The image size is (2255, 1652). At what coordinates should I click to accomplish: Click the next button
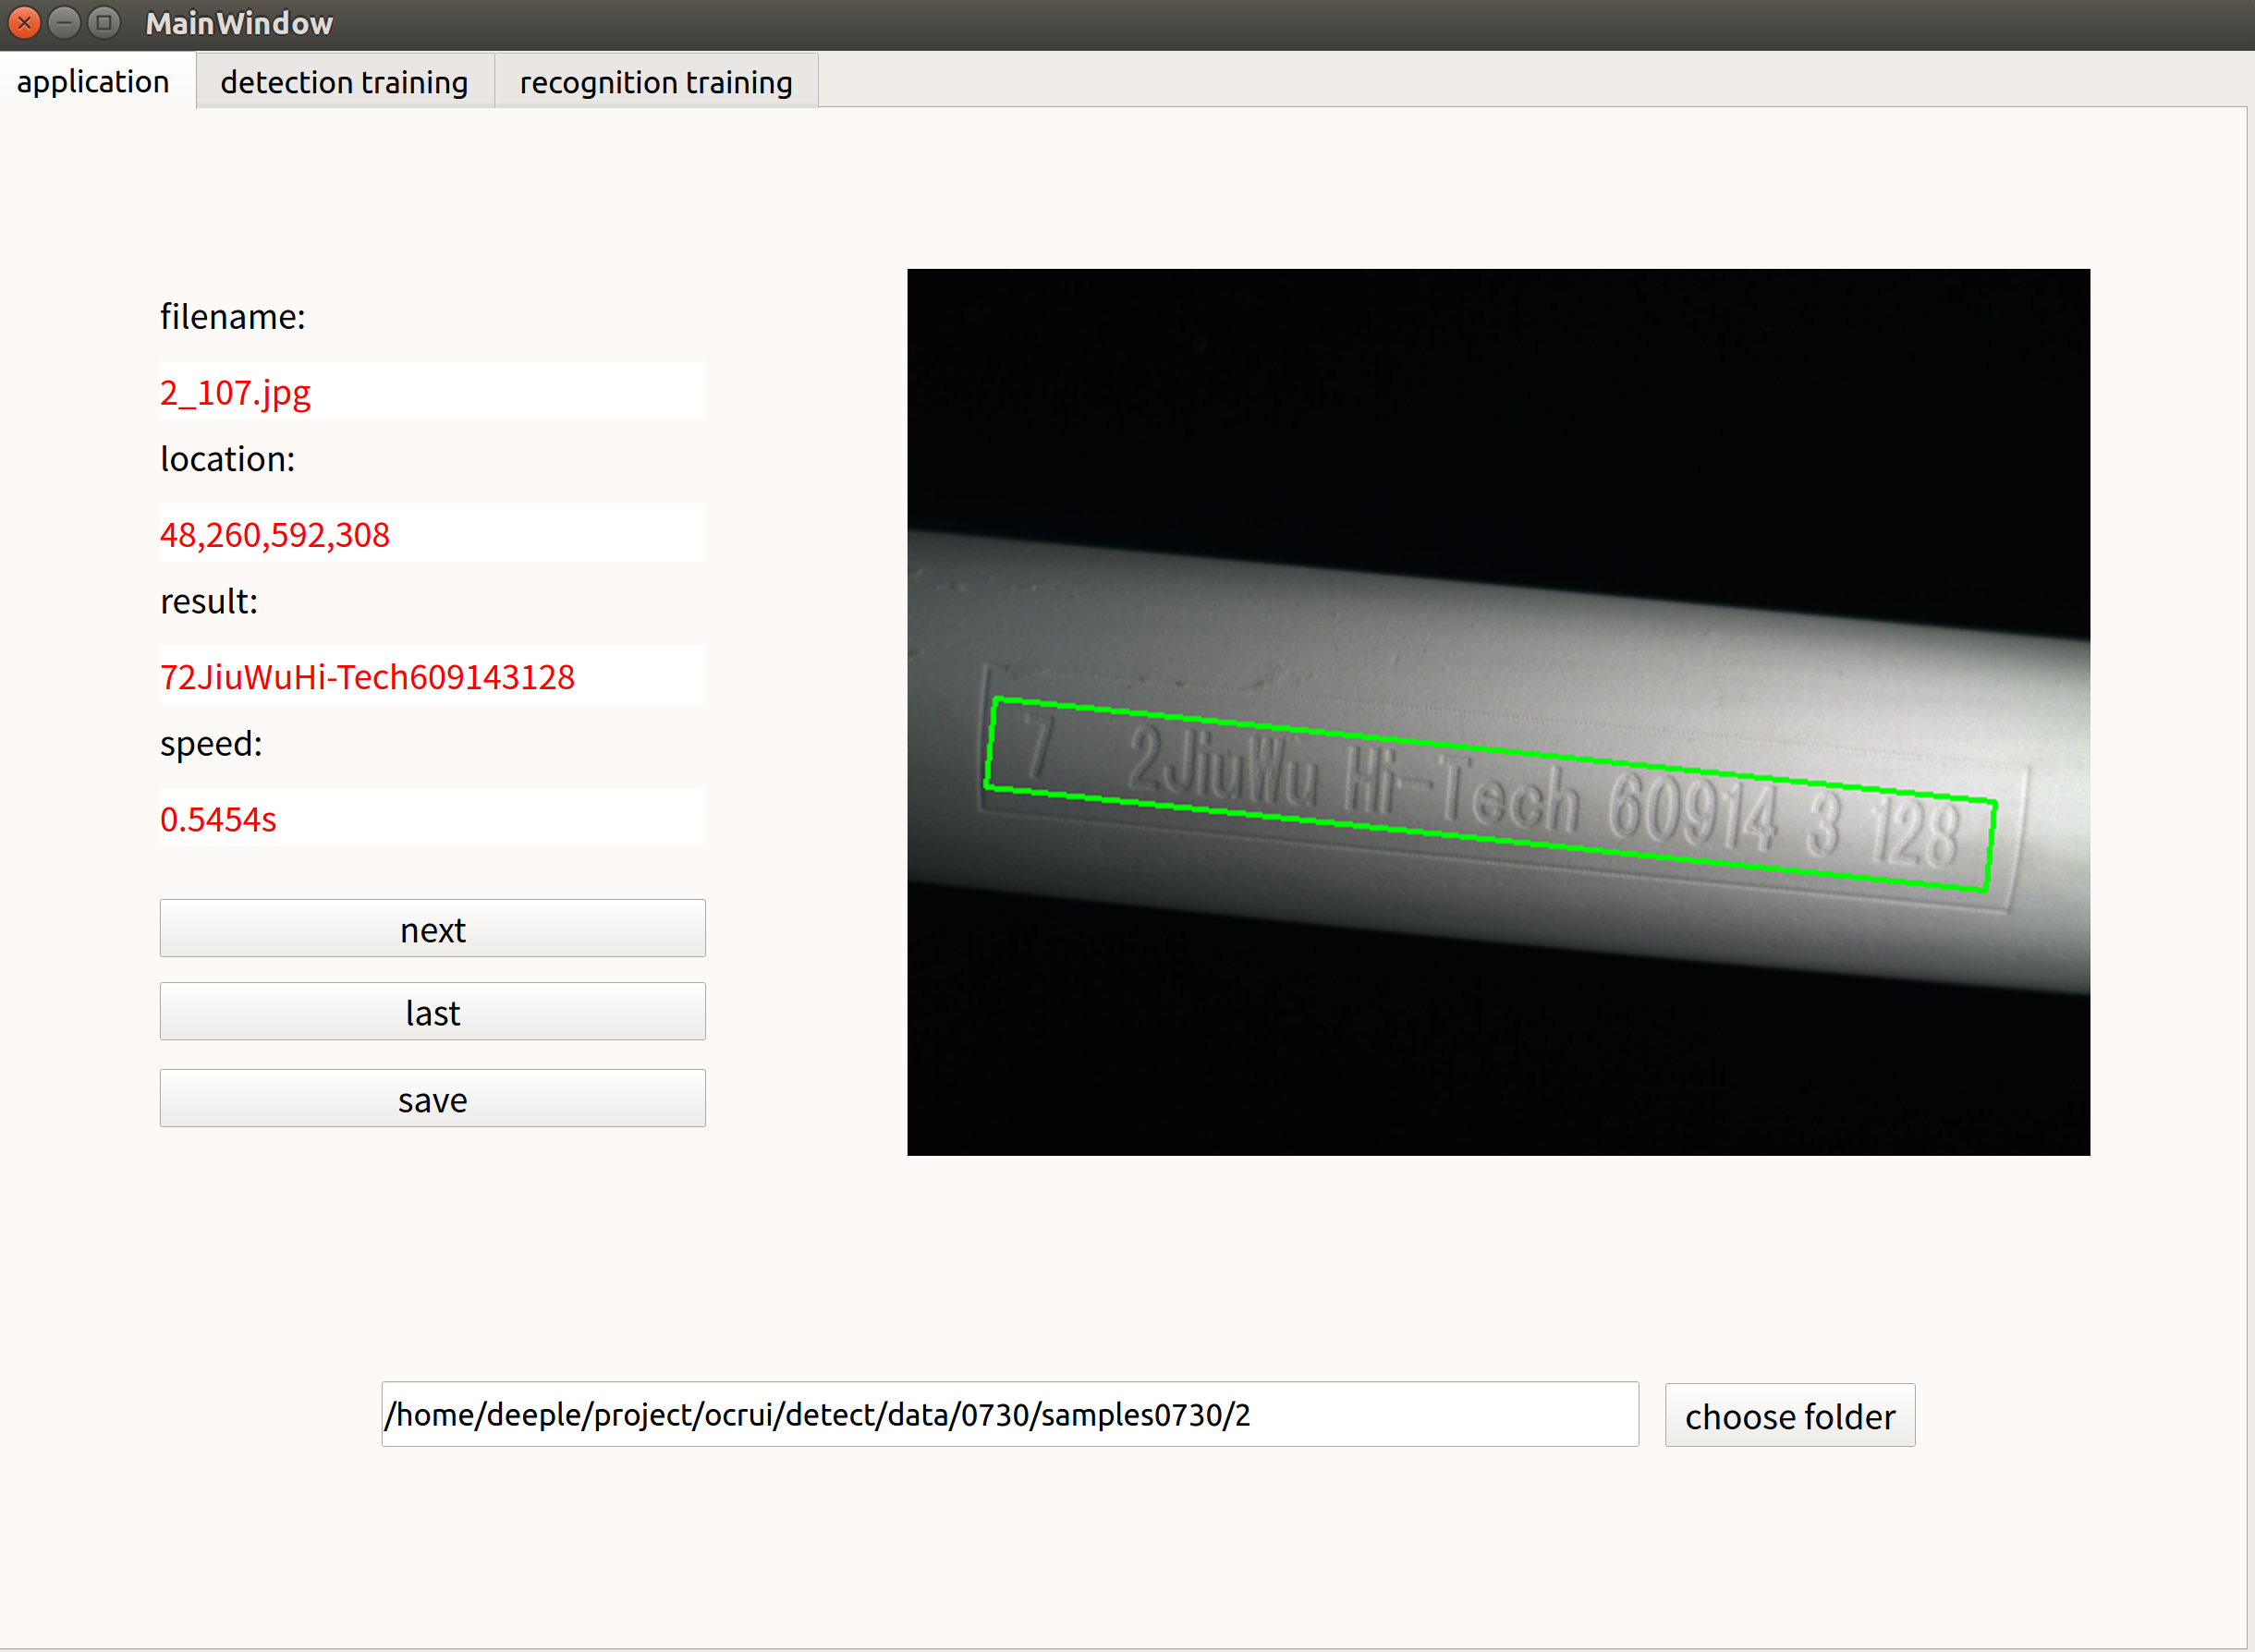[432, 929]
